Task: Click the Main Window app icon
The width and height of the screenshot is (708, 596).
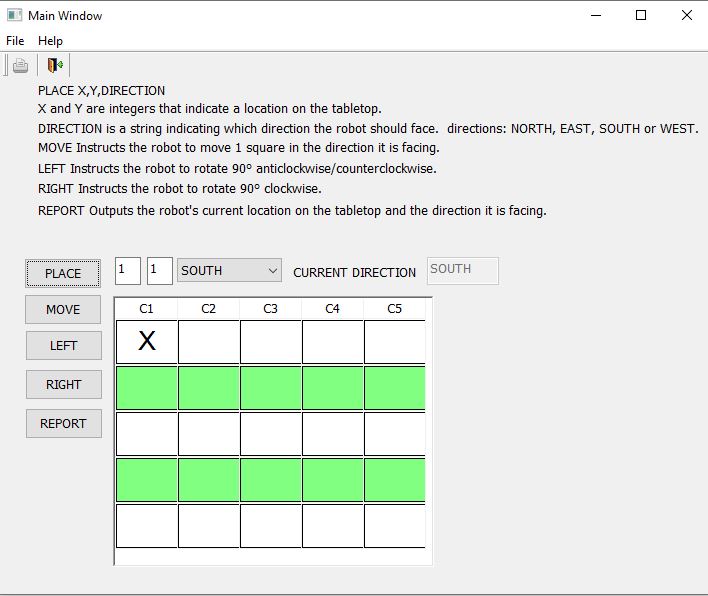Action: coord(14,15)
